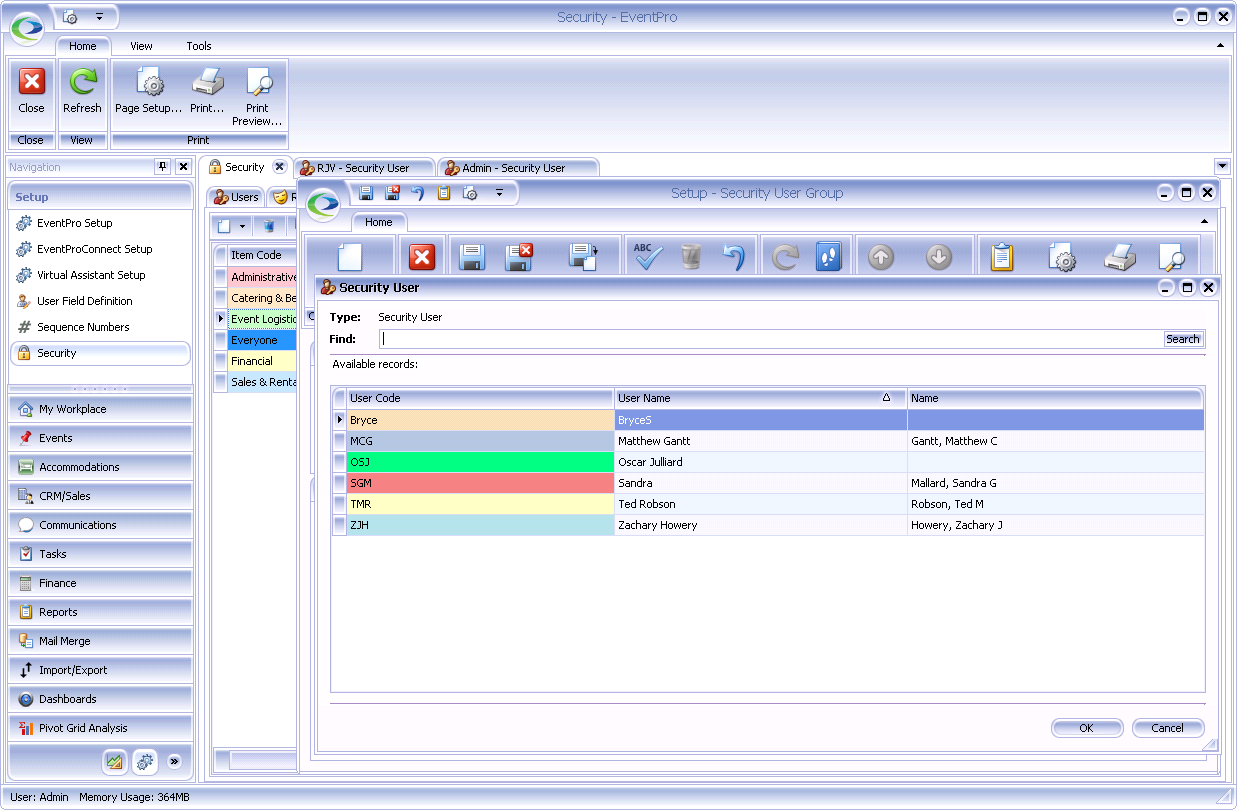
Task: Open the quick access toolbar dropdown in main title bar
Action: pyautogui.click(x=99, y=17)
